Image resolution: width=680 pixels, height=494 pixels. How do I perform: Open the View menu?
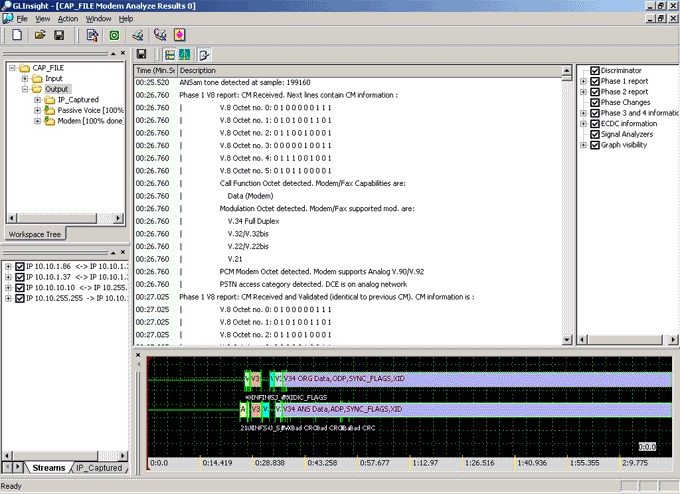(x=42, y=19)
